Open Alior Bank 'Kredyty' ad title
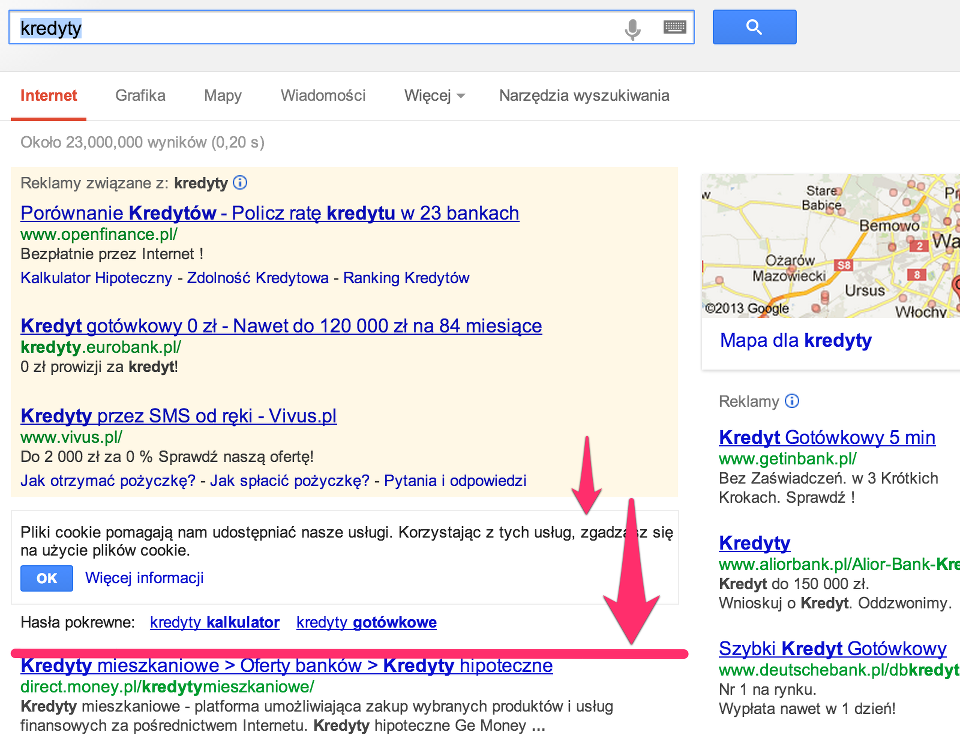960x744 pixels. click(754, 543)
